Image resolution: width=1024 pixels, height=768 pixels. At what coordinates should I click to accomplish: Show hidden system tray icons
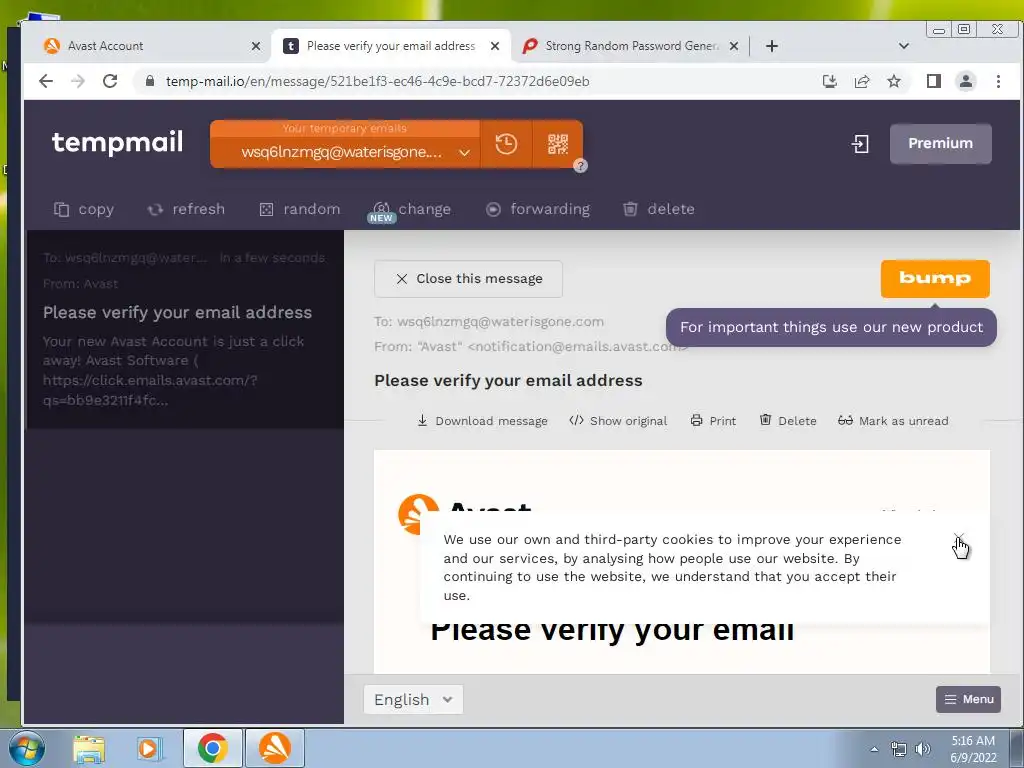click(874, 749)
